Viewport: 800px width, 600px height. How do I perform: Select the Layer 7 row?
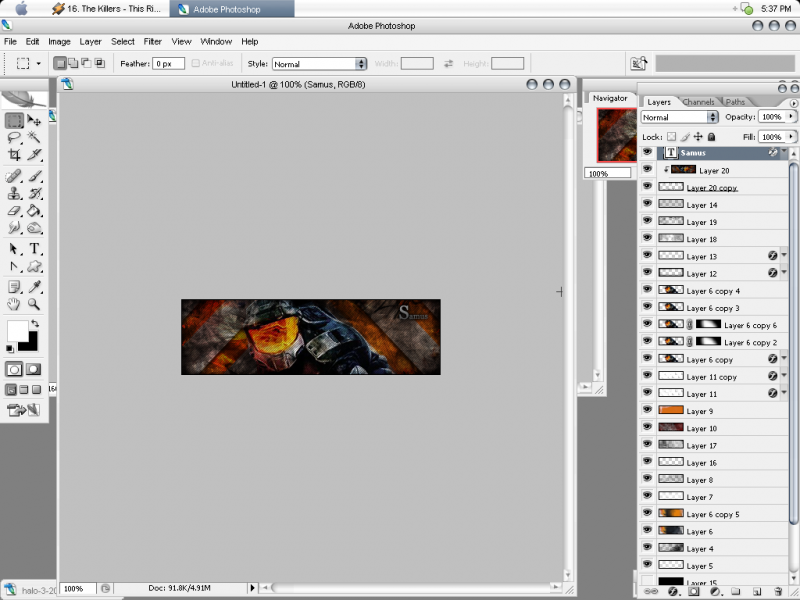pyautogui.click(x=714, y=496)
